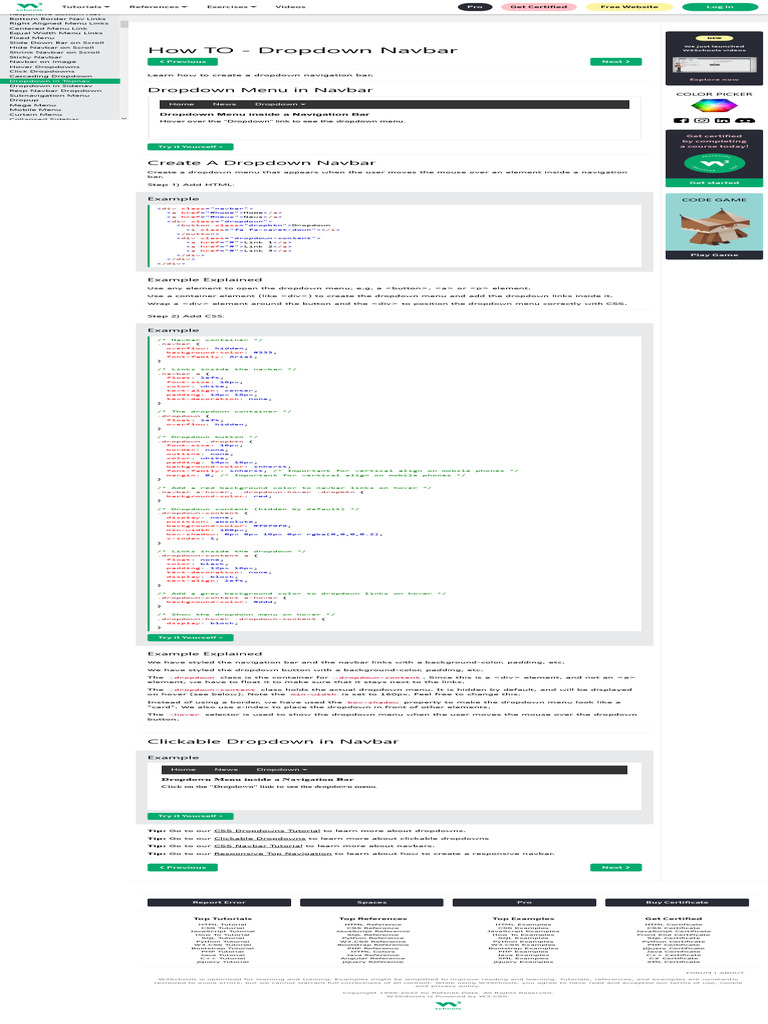Click News in the first demo navbar

coord(224,104)
